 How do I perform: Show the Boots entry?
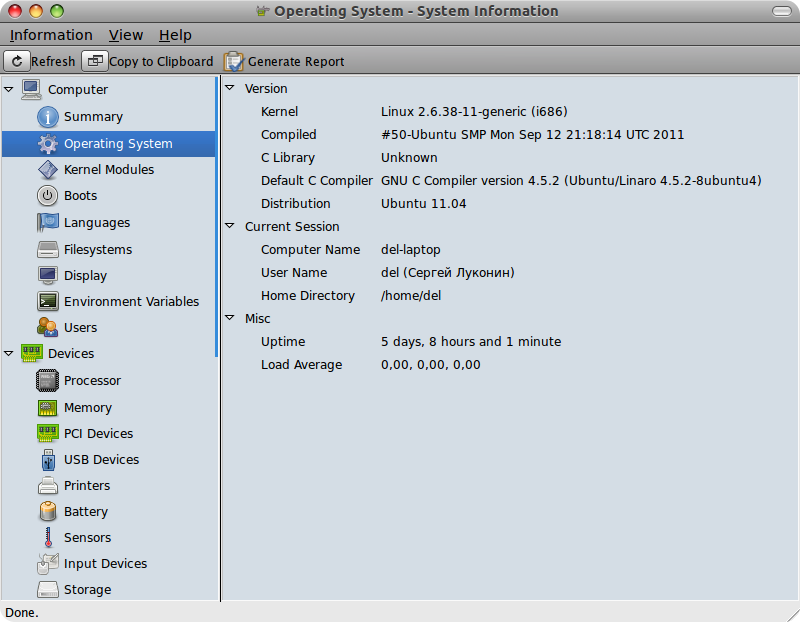pyautogui.click(x=80, y=195)
